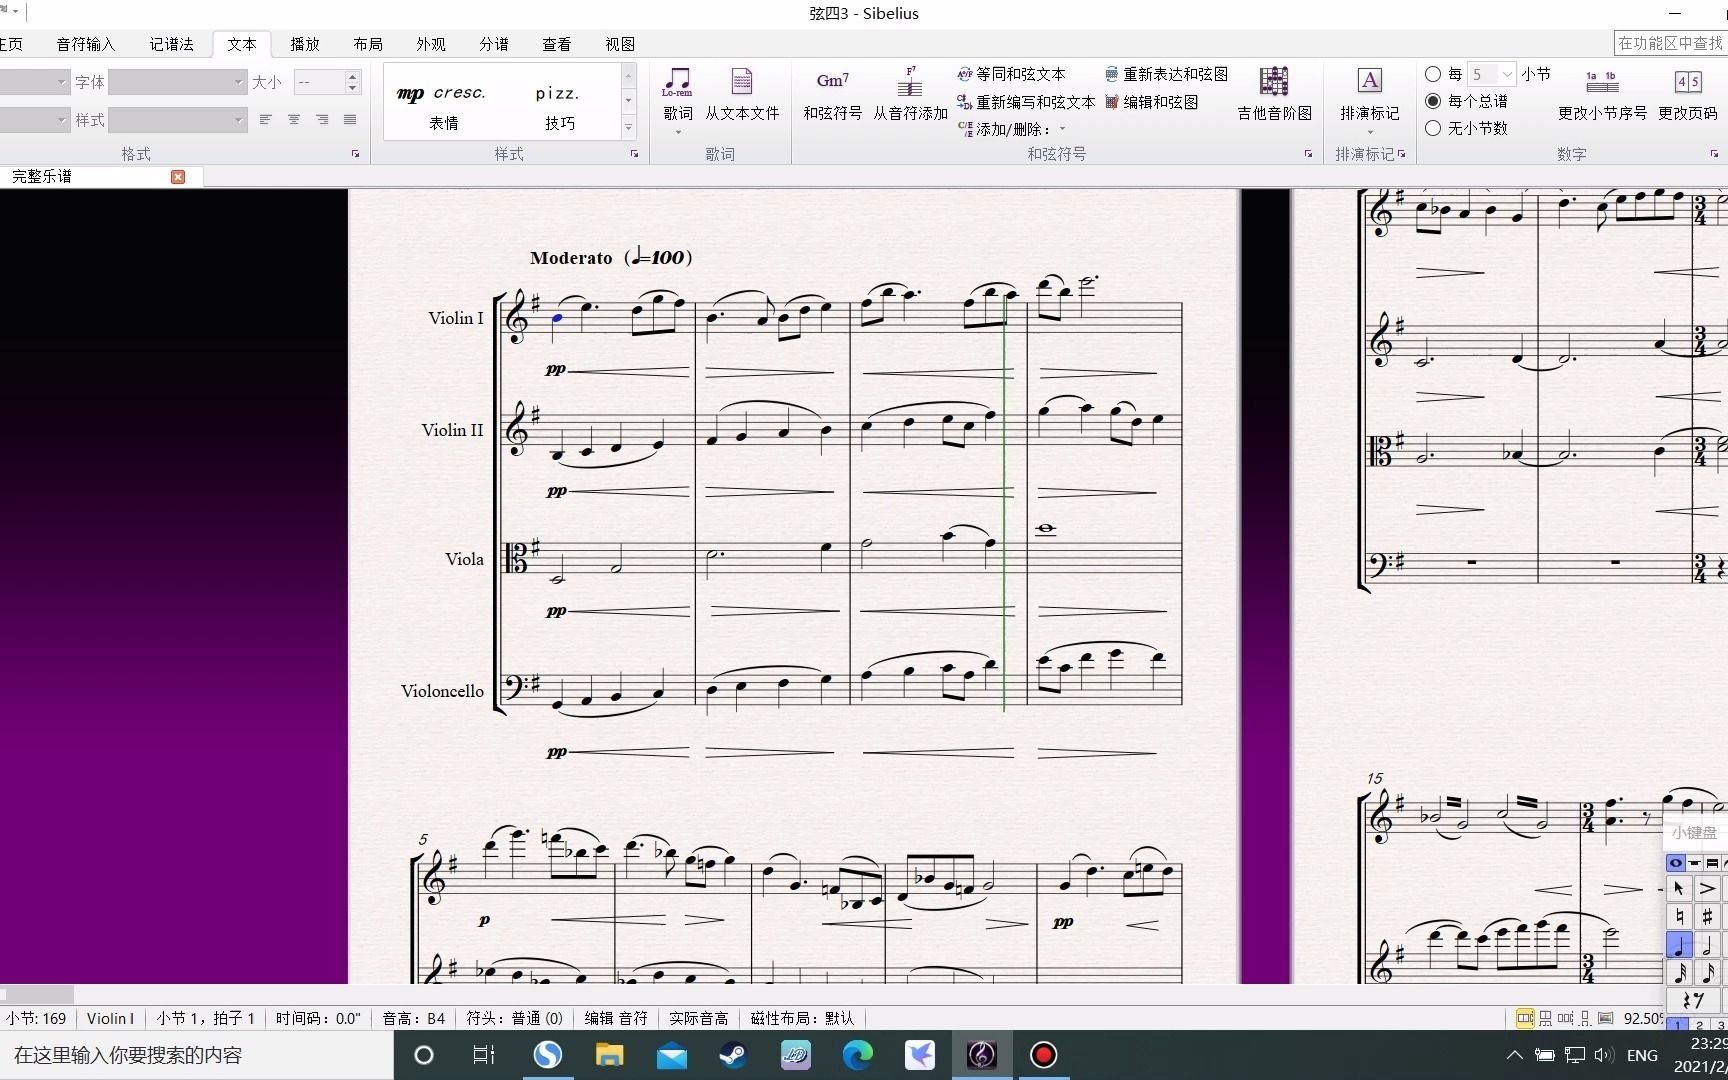1728x1080 pixels.
Task: Expand the text styles gallery
Action: point(629,127)
